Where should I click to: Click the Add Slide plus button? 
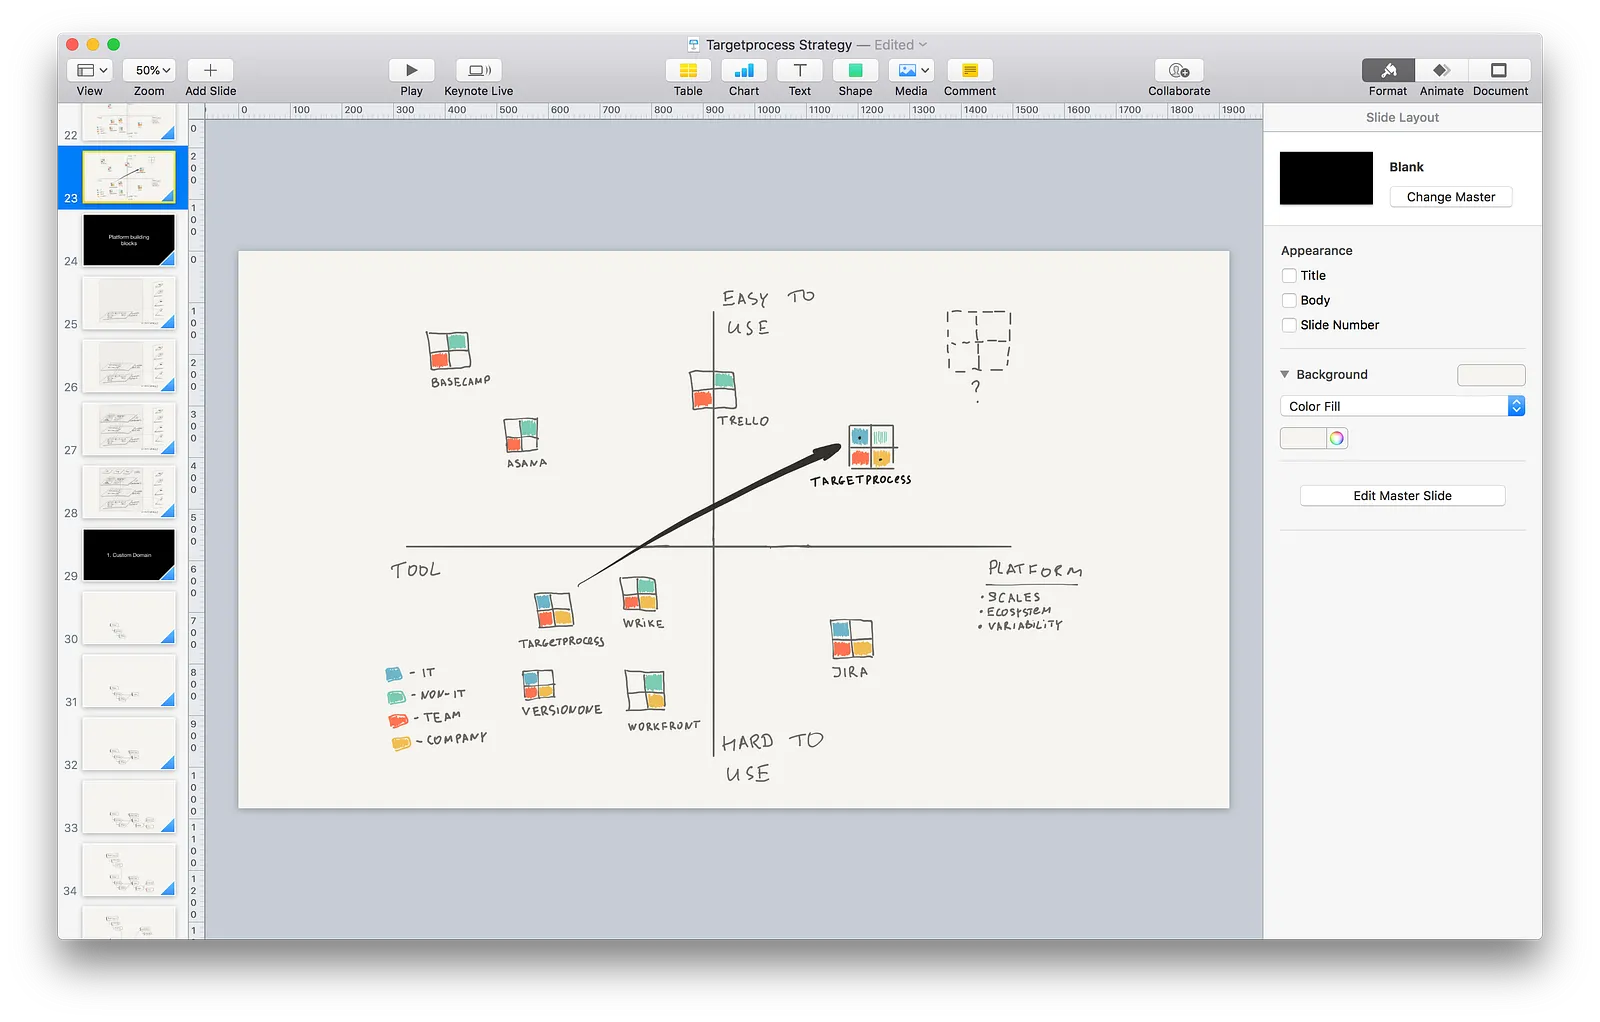point(210,70)
